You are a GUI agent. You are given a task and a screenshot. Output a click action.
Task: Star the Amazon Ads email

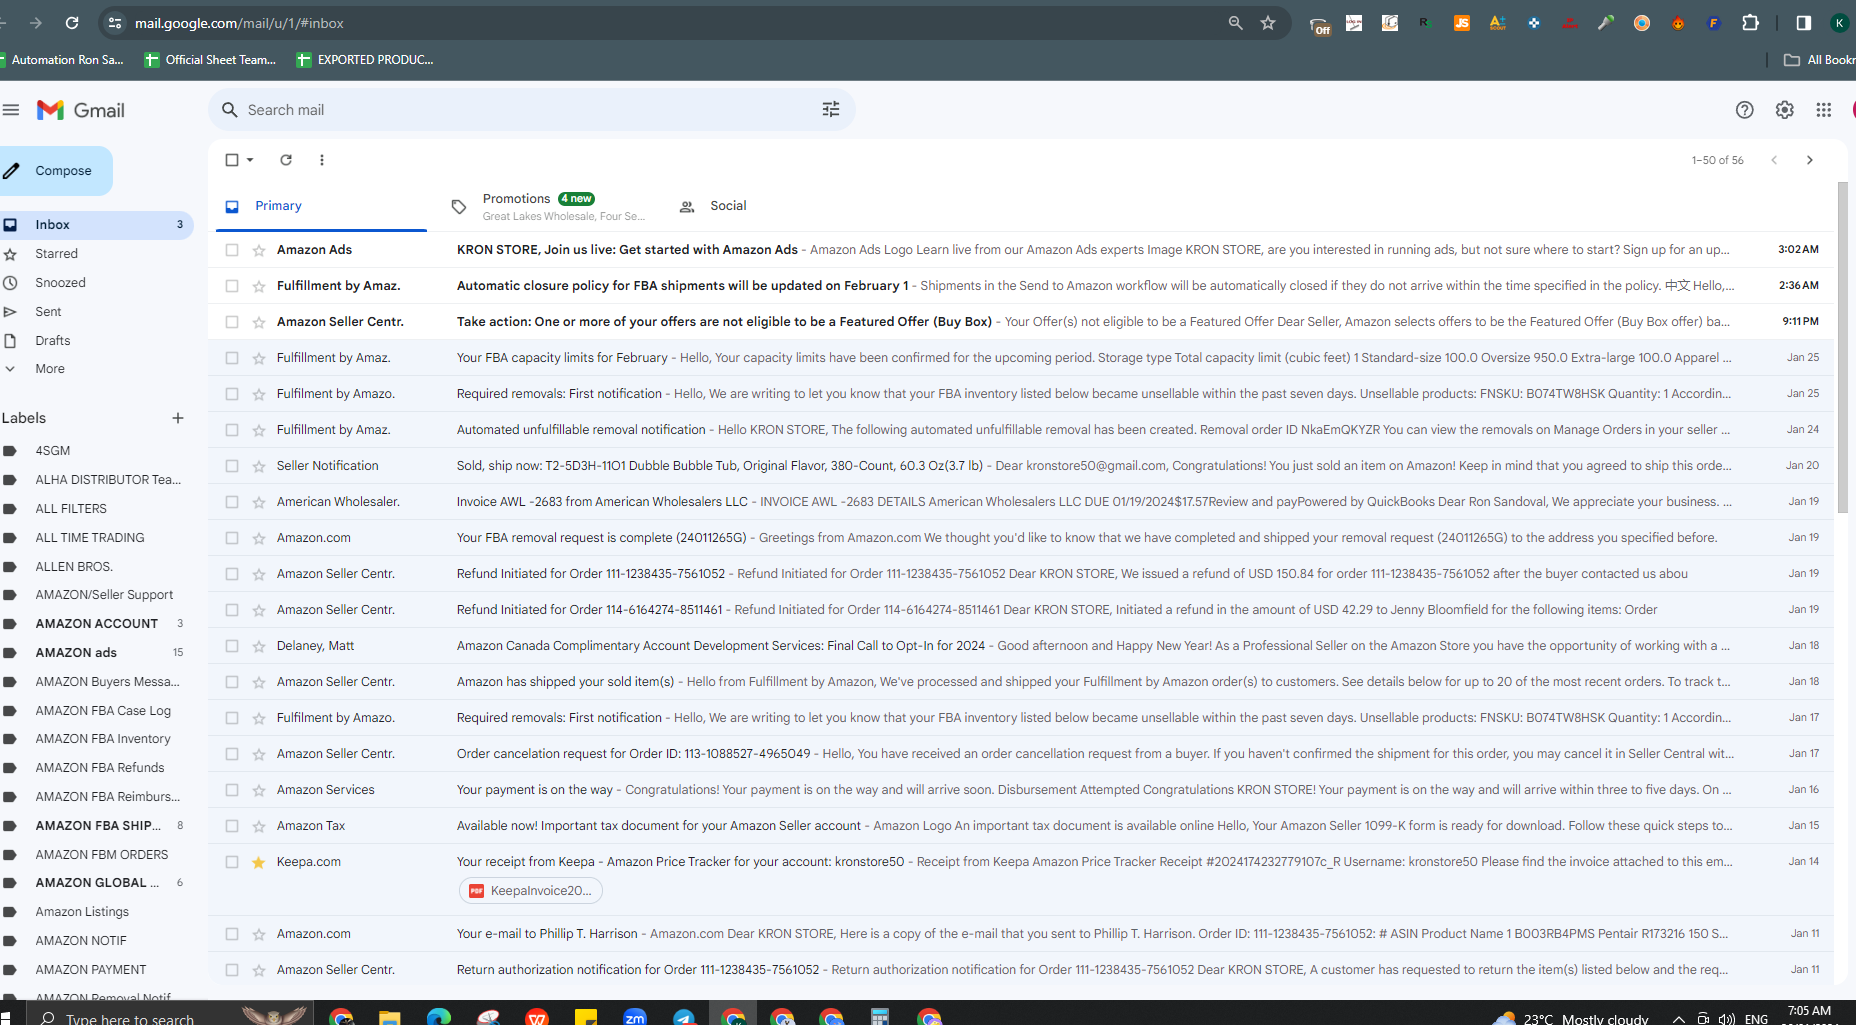(x=259, y=250)
